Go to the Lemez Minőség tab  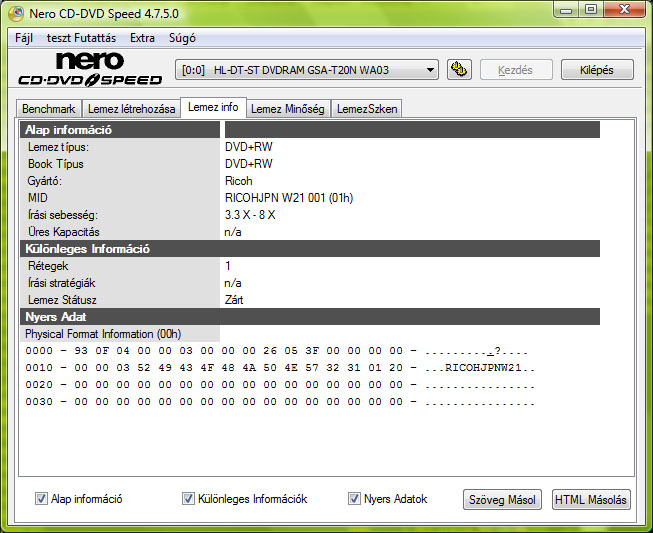[x=288, y=109]
